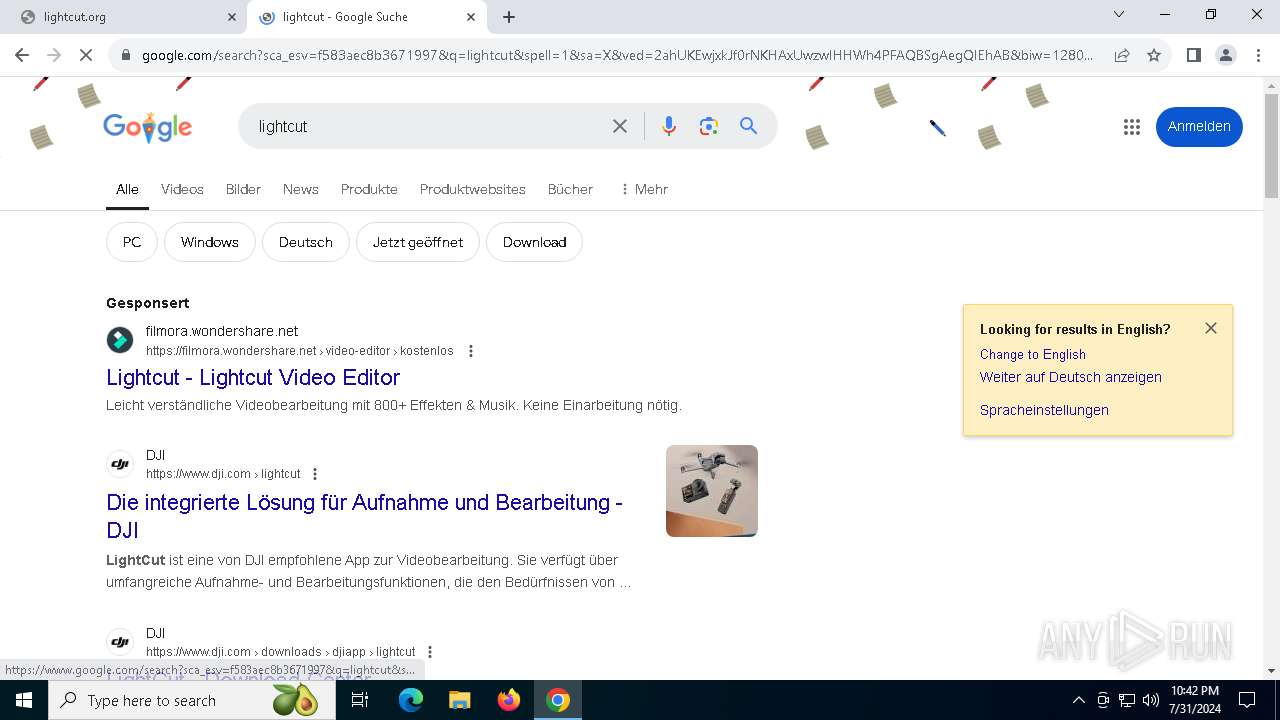Viewport: 1280px width, 720px height.
Task: Click the DJI favicon of first DJI result
Action: pos(120,464)
